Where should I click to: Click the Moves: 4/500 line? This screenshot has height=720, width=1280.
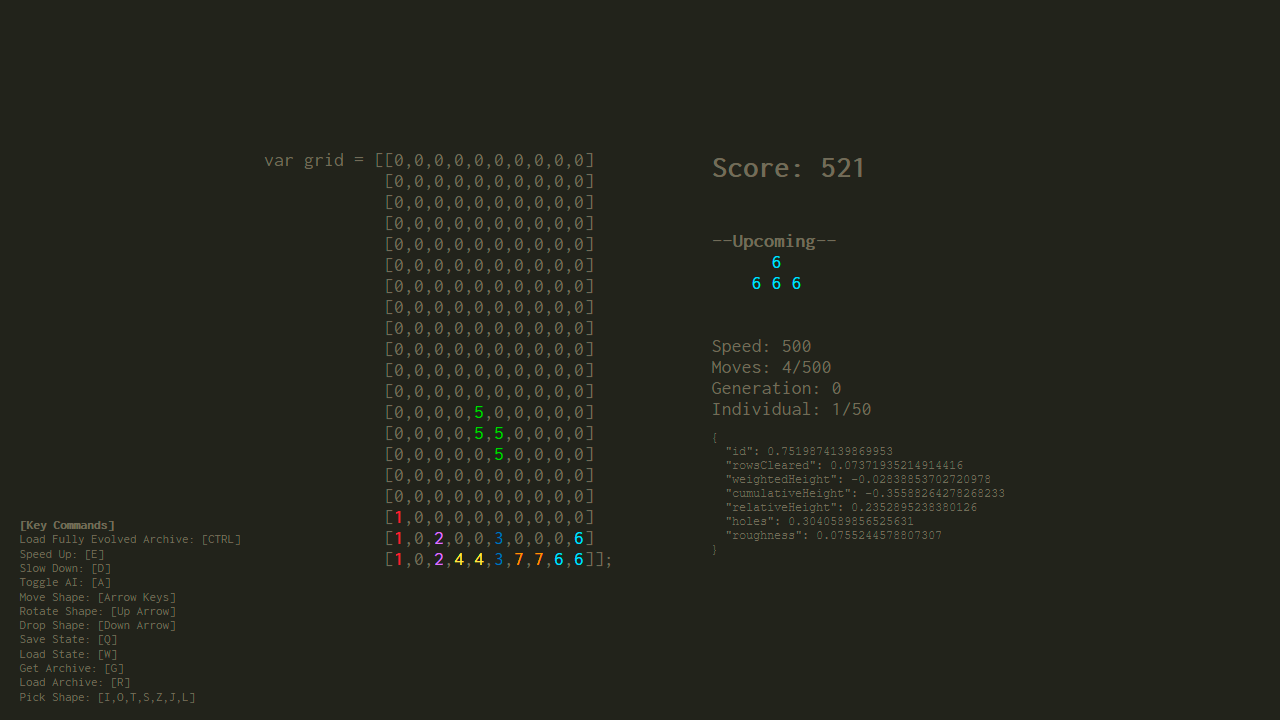771,368
